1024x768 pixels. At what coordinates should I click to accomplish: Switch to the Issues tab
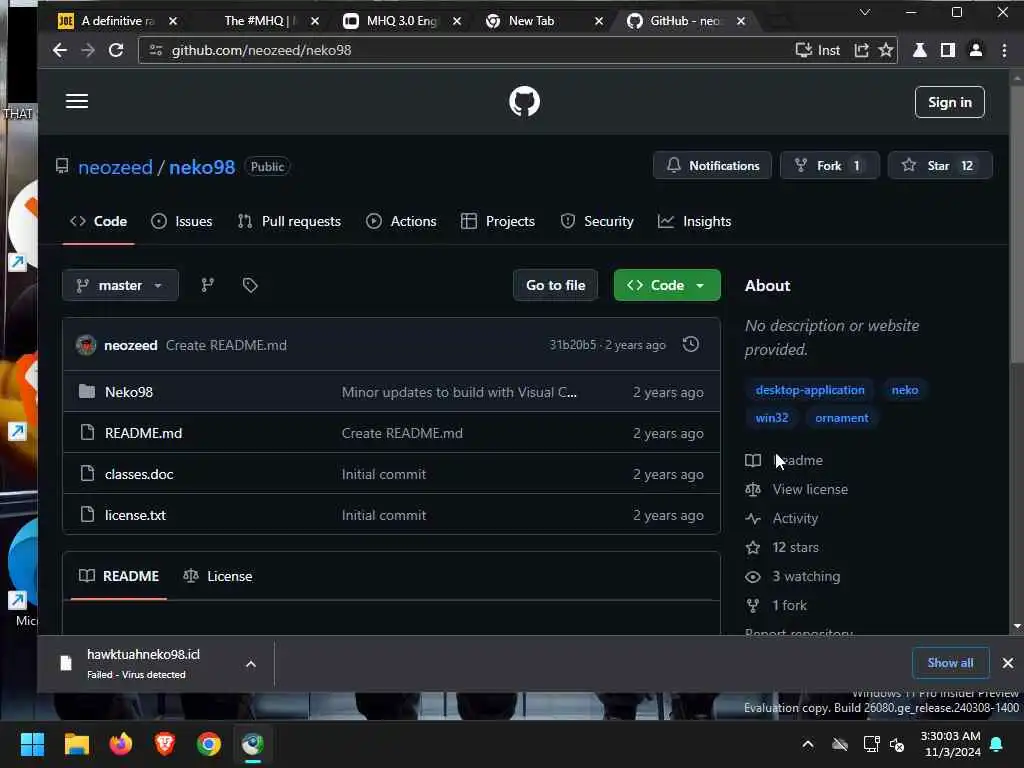pyautogui.click(x=182, y=221)
